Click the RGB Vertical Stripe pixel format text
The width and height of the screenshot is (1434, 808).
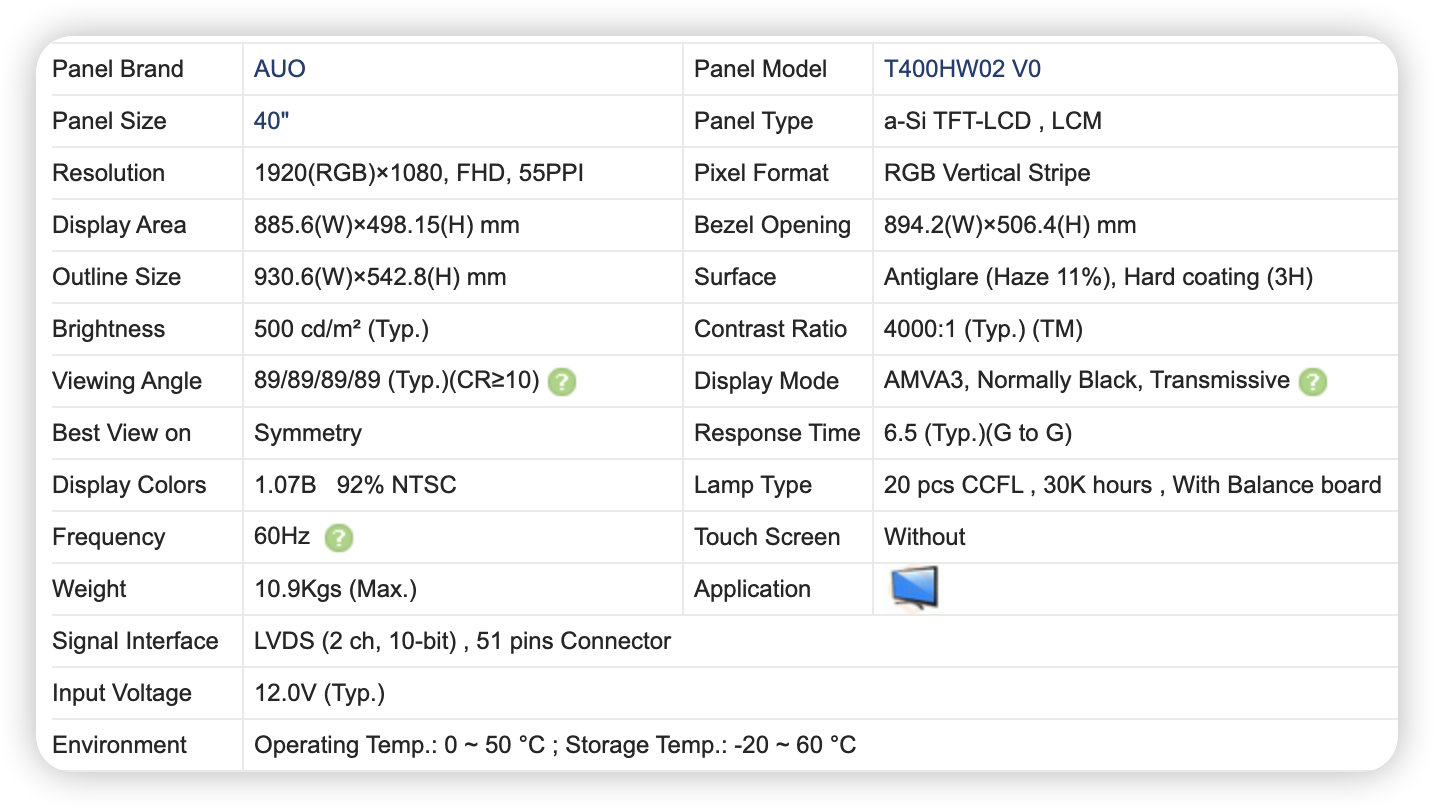point(986,173)
